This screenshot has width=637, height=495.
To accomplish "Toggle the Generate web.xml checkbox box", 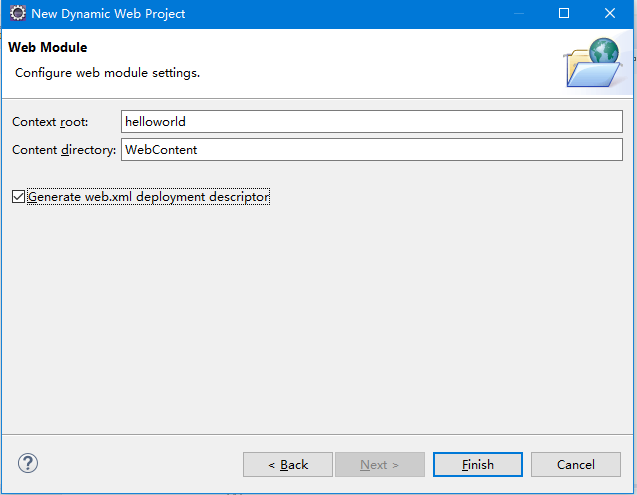I will click(x=18, y=197).
